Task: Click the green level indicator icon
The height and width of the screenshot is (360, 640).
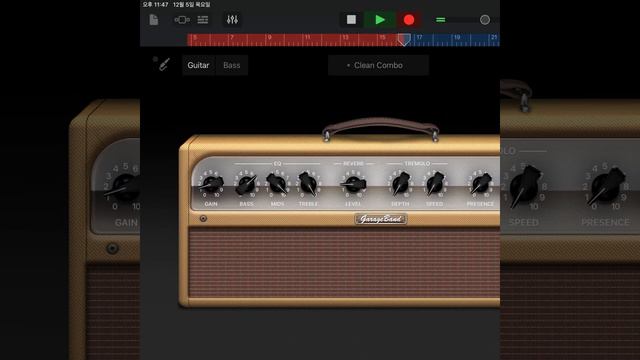Action: tap(440, 20)
